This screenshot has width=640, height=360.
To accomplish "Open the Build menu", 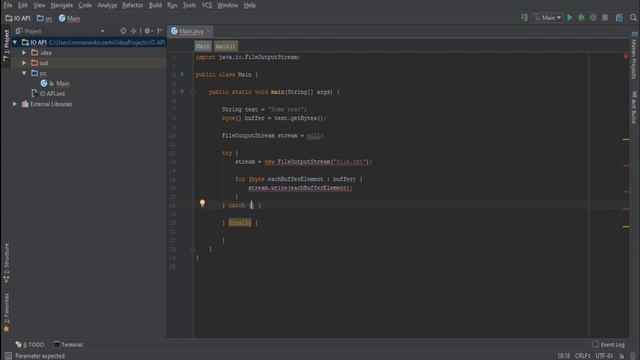I will 155,5.
